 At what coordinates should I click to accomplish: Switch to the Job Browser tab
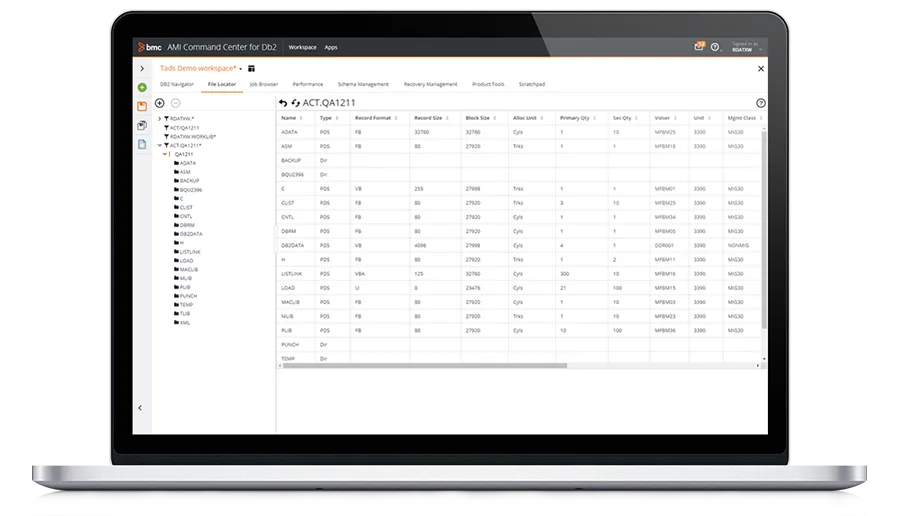264,84
